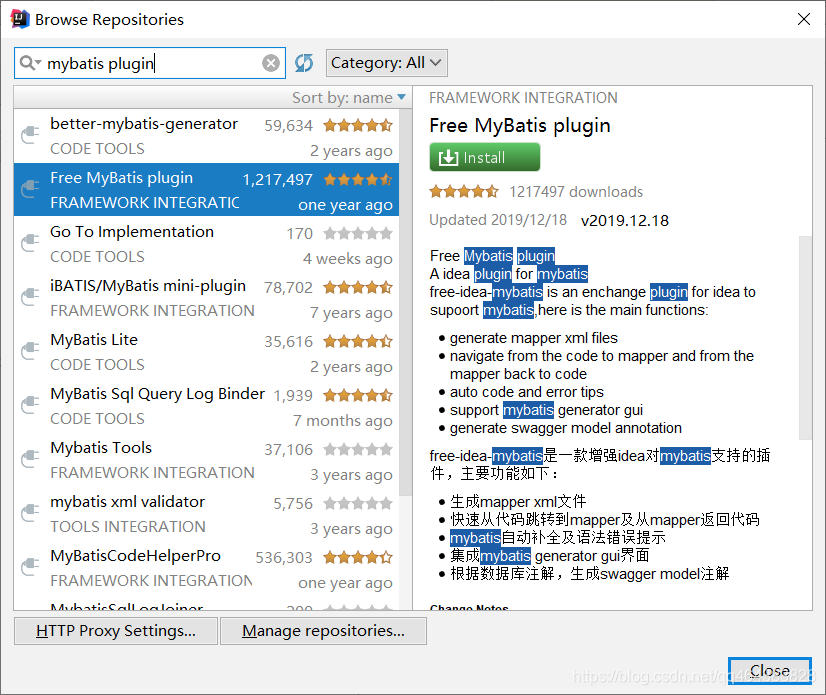Open the Sort by: name dropdown

point(349,97)
